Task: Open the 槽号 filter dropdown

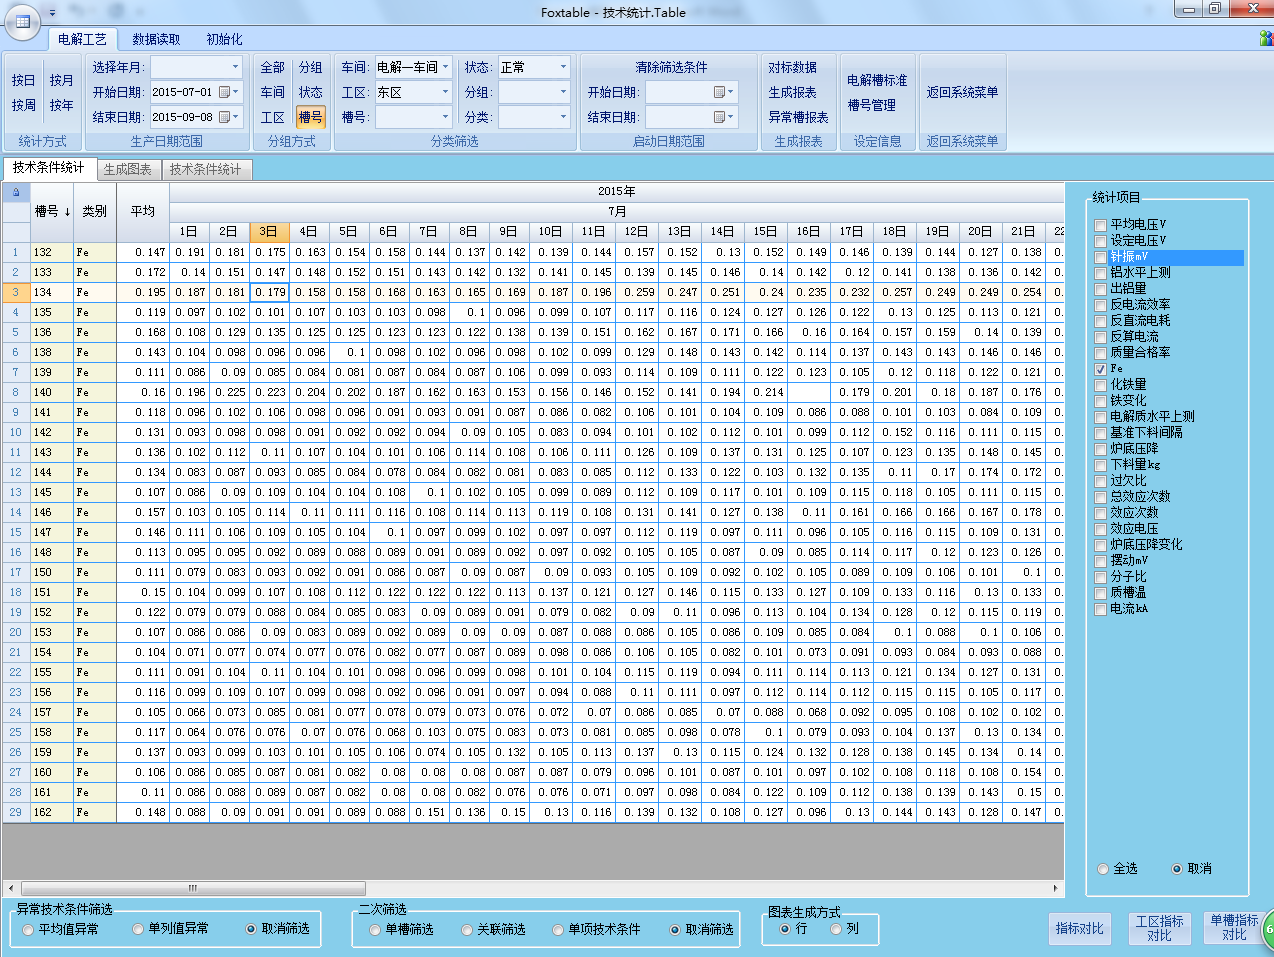Action: (445, 117)
